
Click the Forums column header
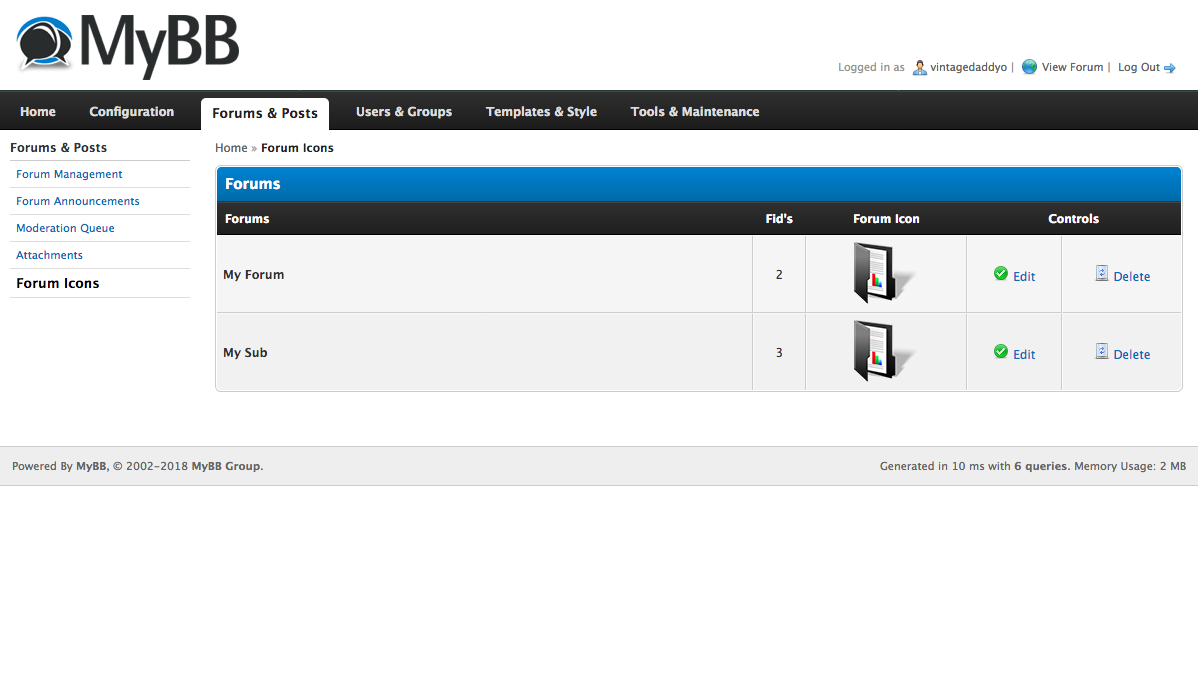point(247,219)
